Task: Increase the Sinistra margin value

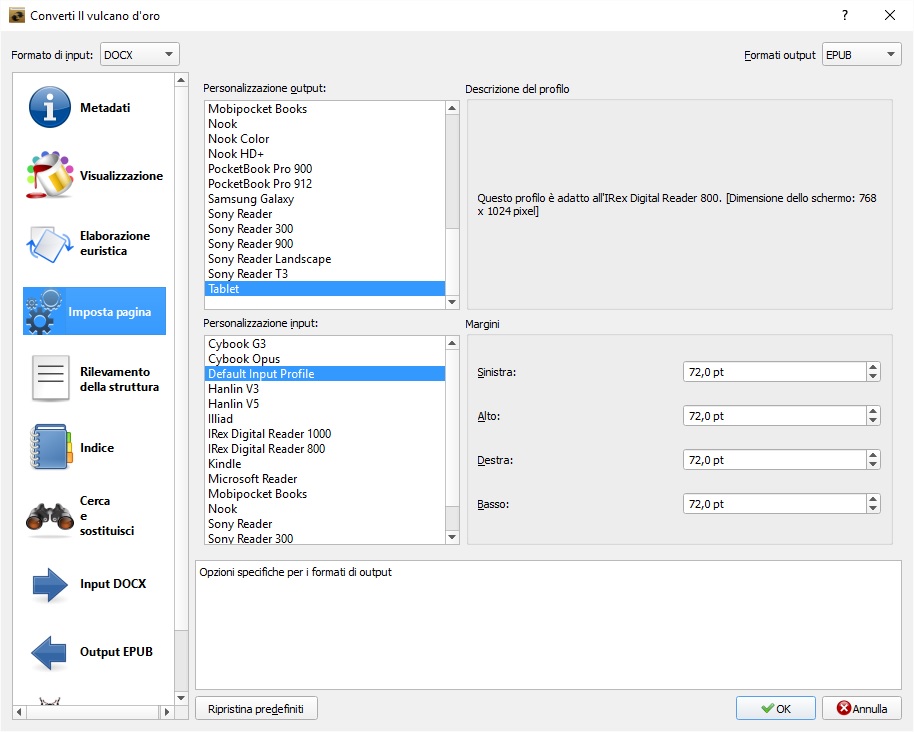Action: [x=874, y=367]
